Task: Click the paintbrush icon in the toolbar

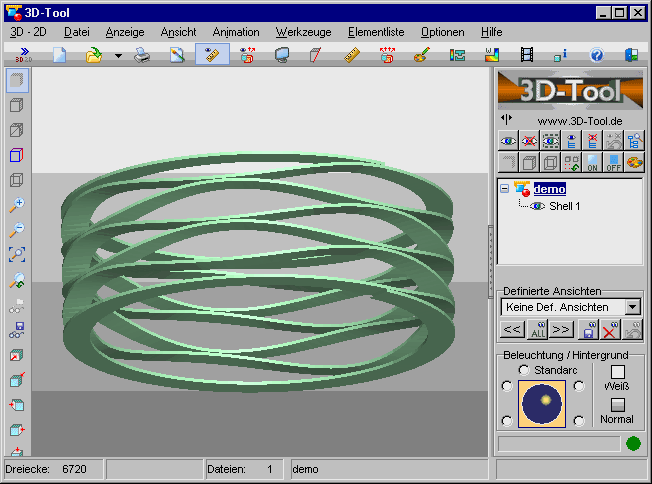Action: click(x=421, y=55)
